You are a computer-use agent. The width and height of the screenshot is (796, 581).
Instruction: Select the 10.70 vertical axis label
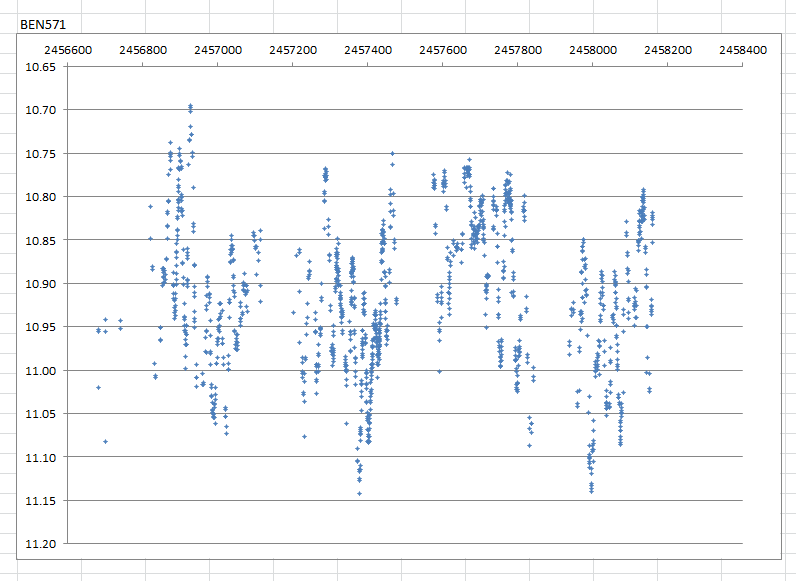coord(41,110)
